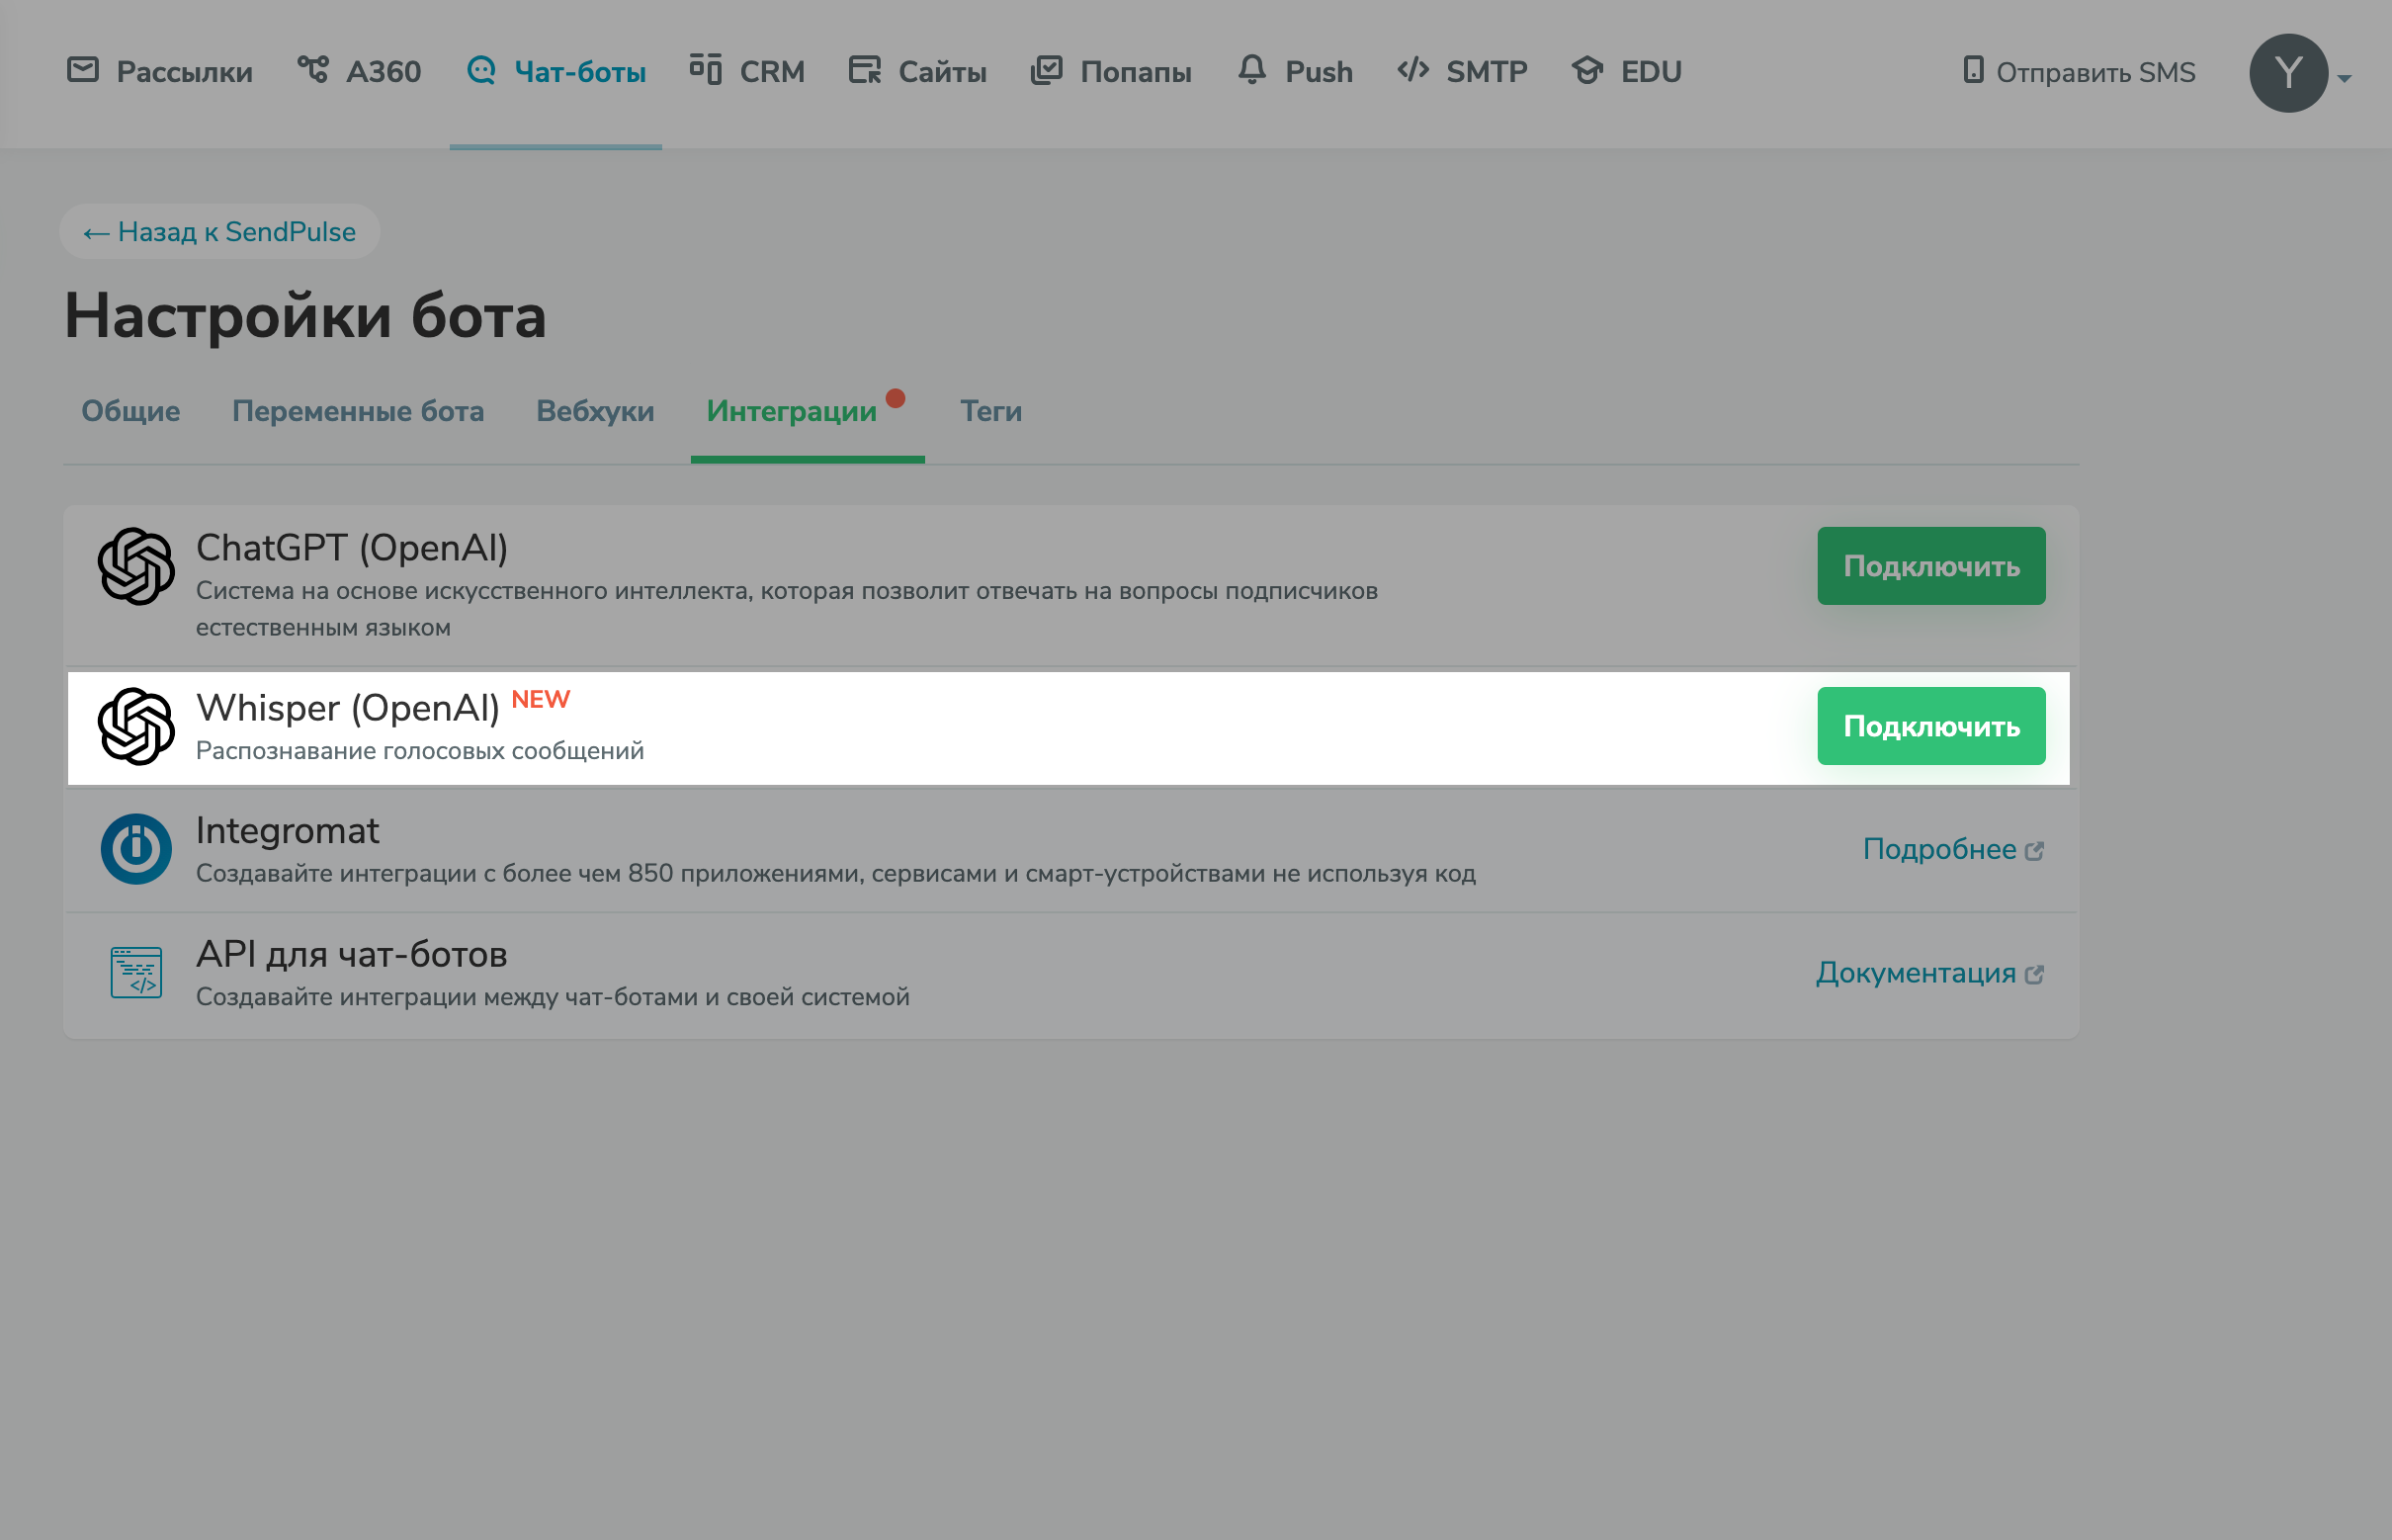Screen dimensions: 2392x1540
Task: Click the A360 automation icon
Action: point(313,70)
